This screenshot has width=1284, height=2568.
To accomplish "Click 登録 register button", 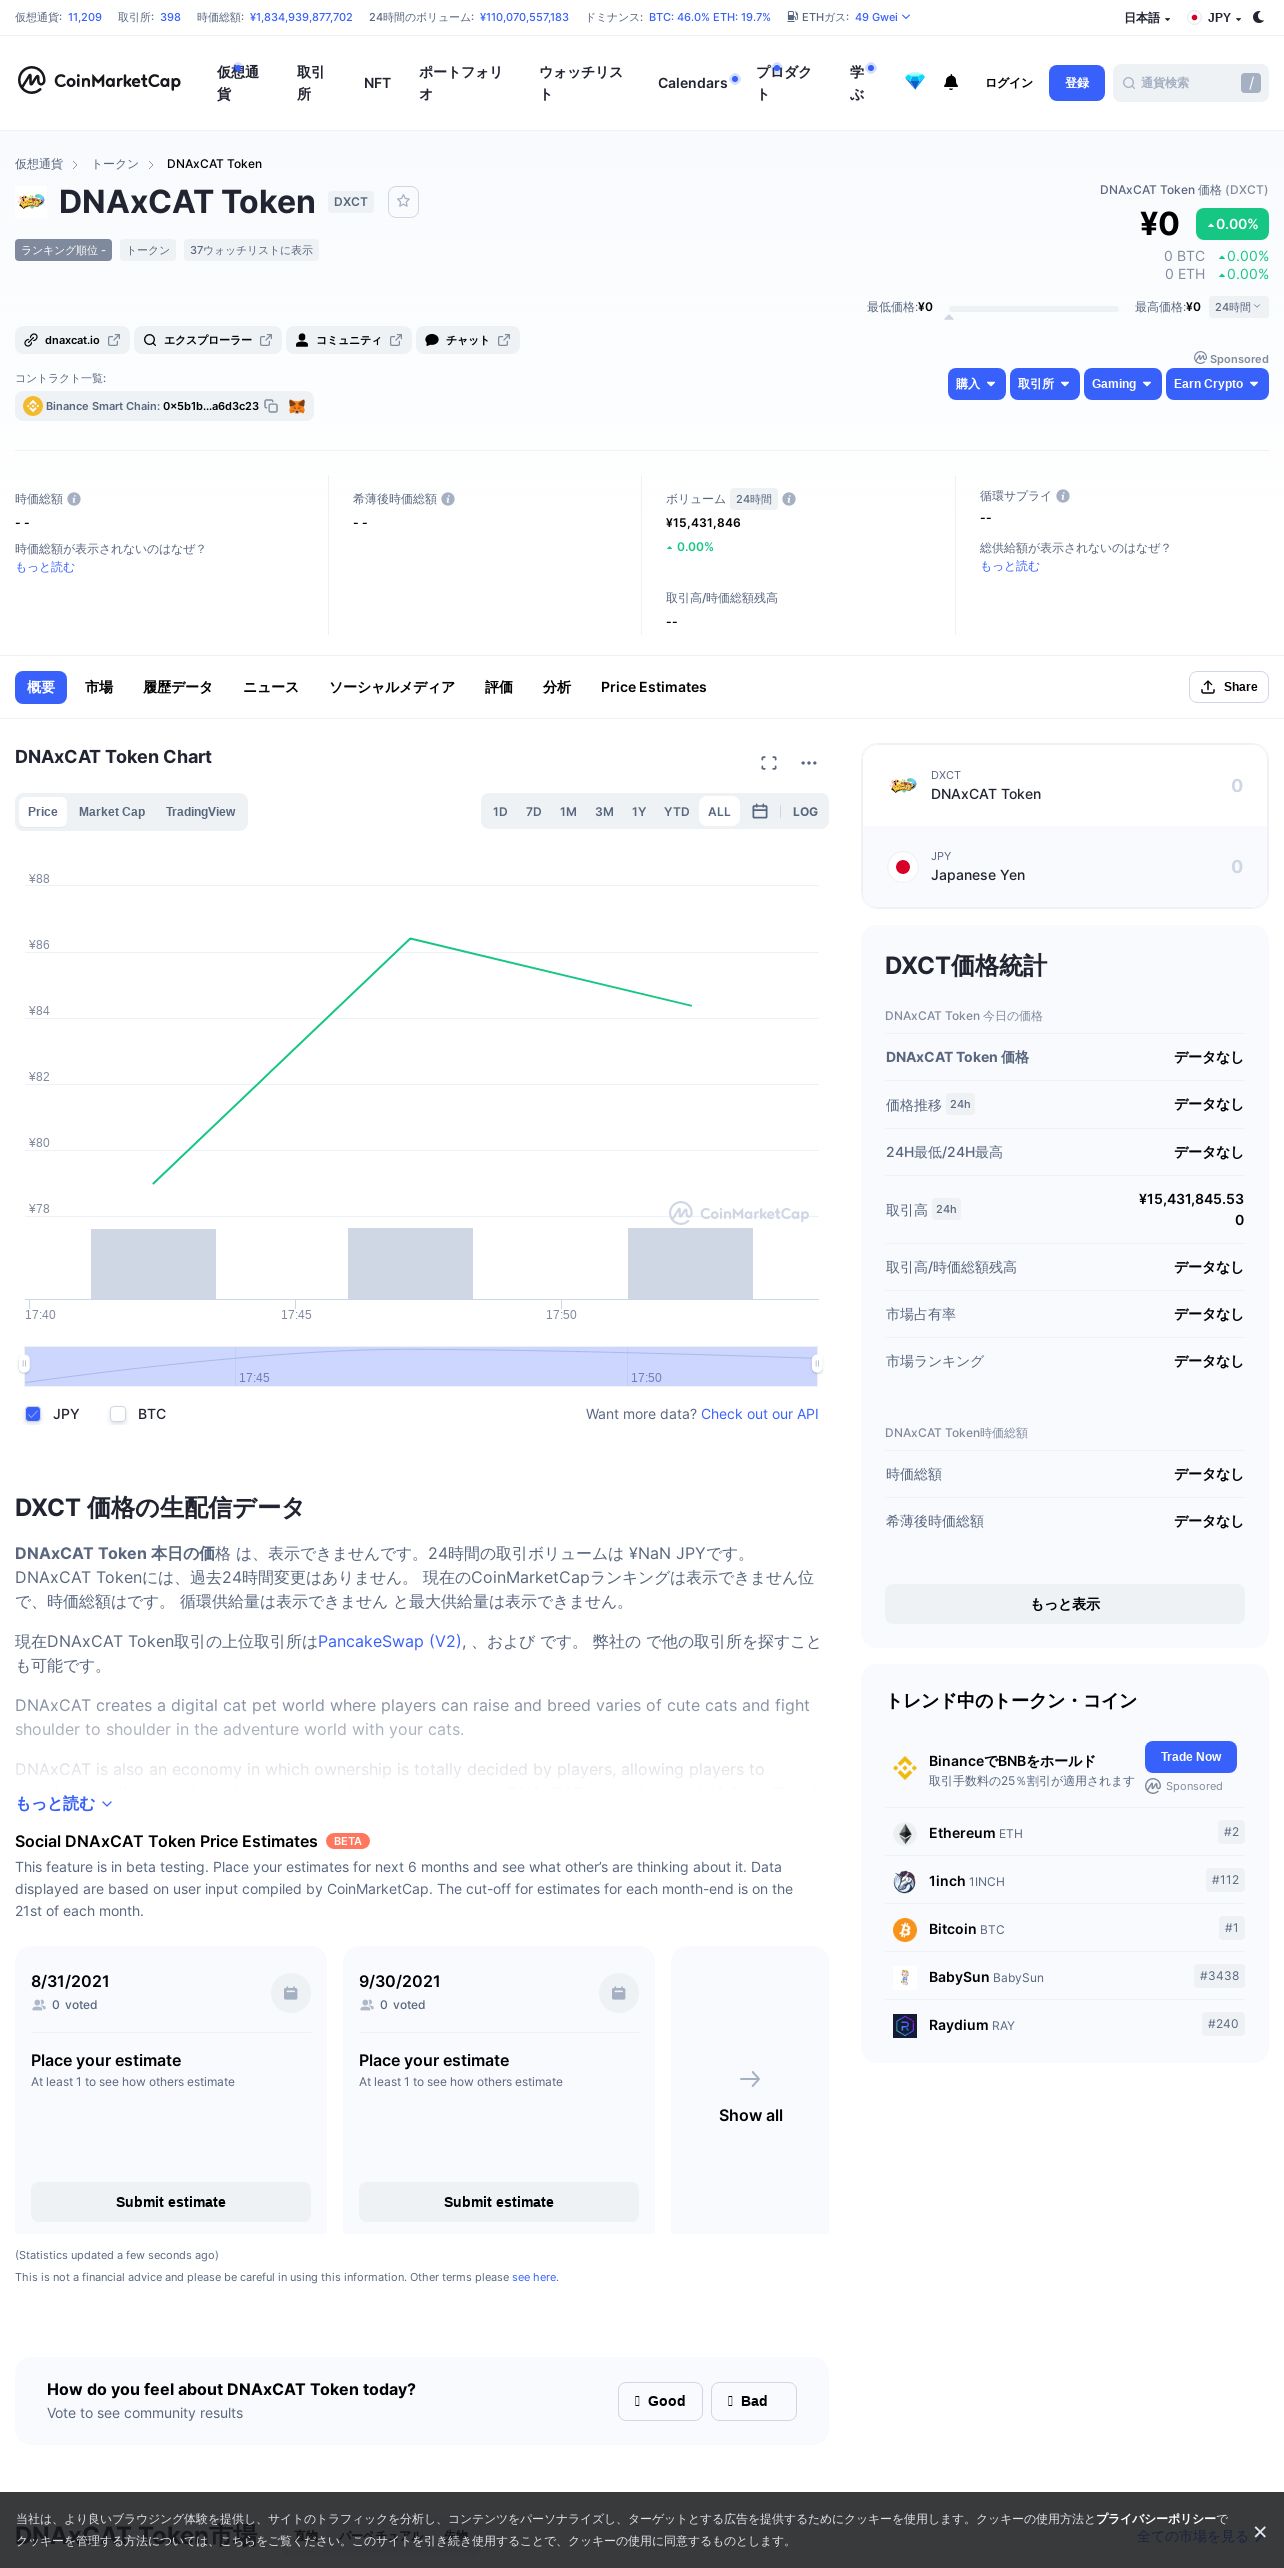I will click(1077, 83).
